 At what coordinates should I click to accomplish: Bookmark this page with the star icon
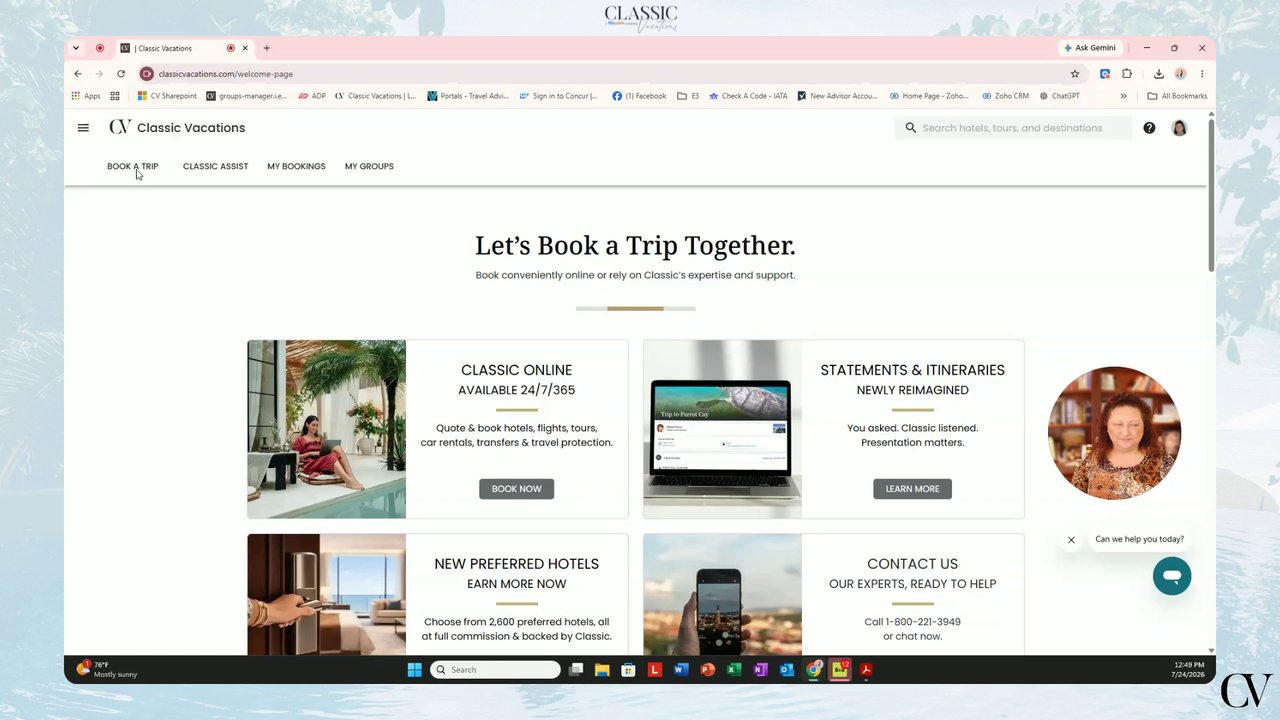pos(1075,74)
